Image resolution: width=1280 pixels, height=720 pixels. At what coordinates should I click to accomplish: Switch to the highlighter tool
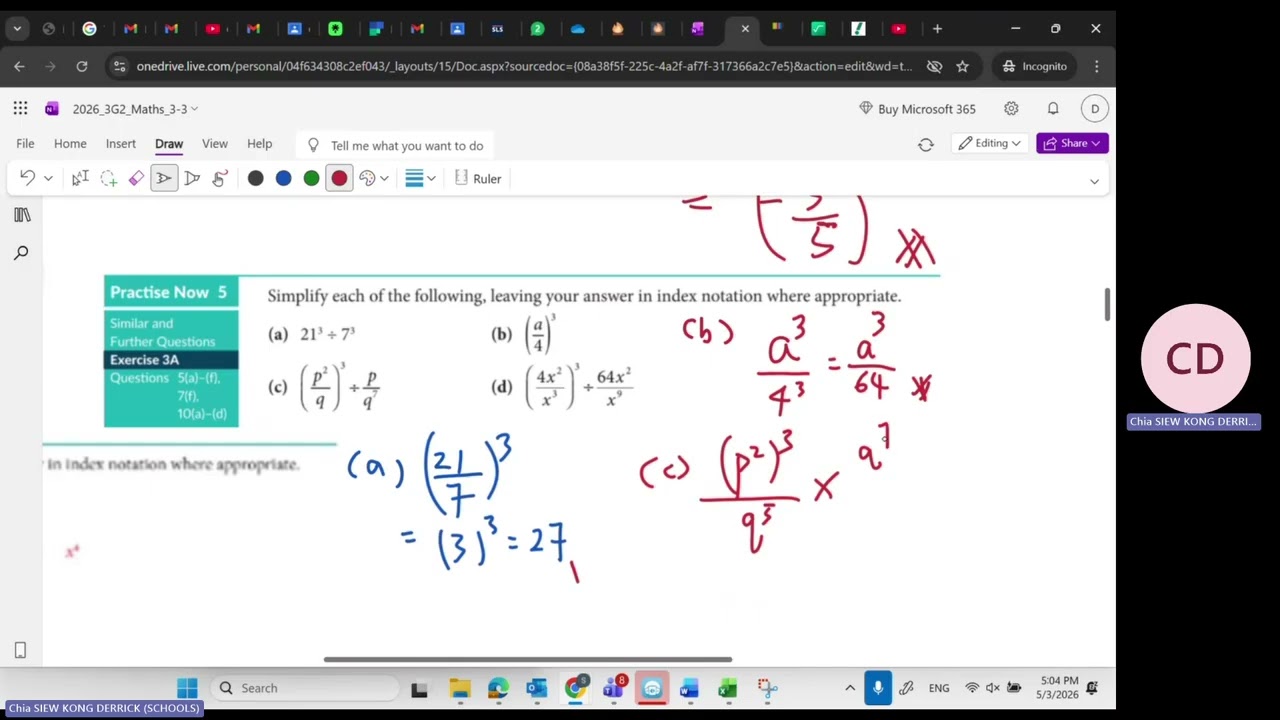pyautogui.click(x=192, y=178)
